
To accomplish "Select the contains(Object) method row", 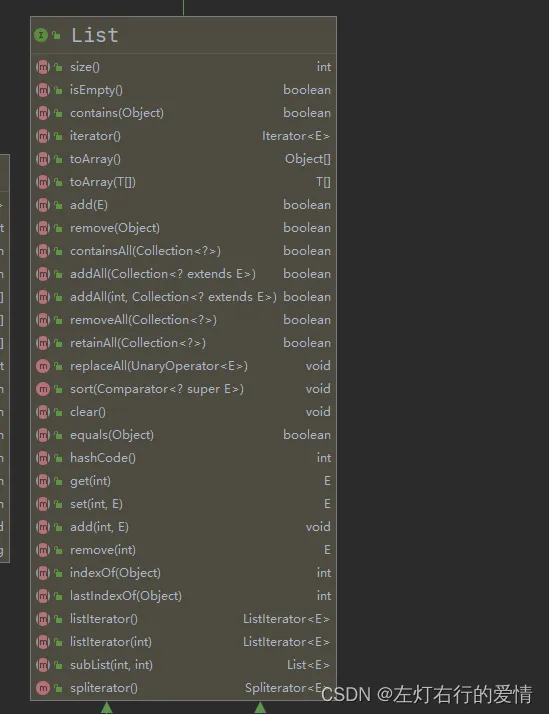I will (183, 113).
